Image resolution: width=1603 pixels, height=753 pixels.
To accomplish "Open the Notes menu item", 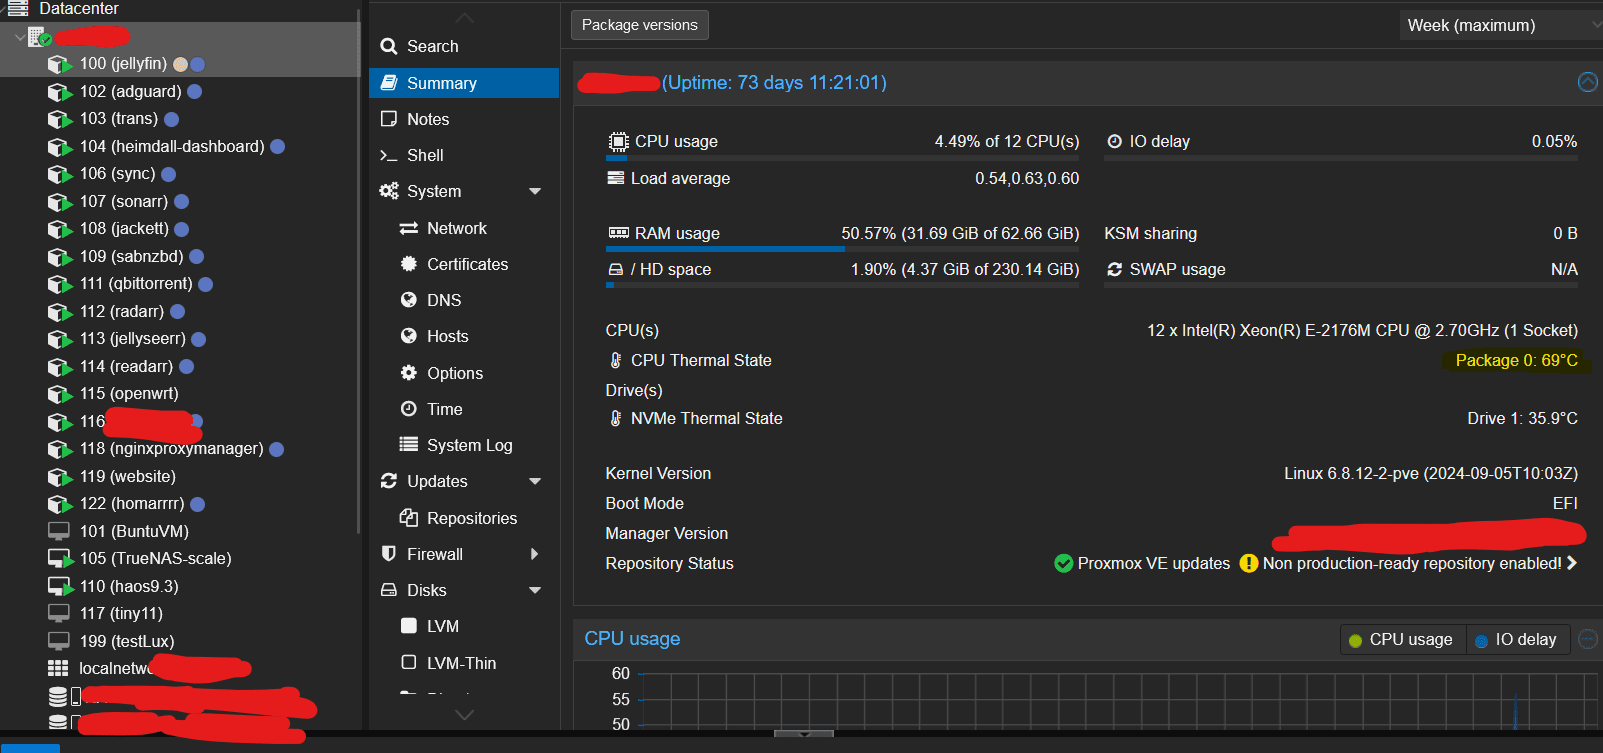I will point(464,119).
